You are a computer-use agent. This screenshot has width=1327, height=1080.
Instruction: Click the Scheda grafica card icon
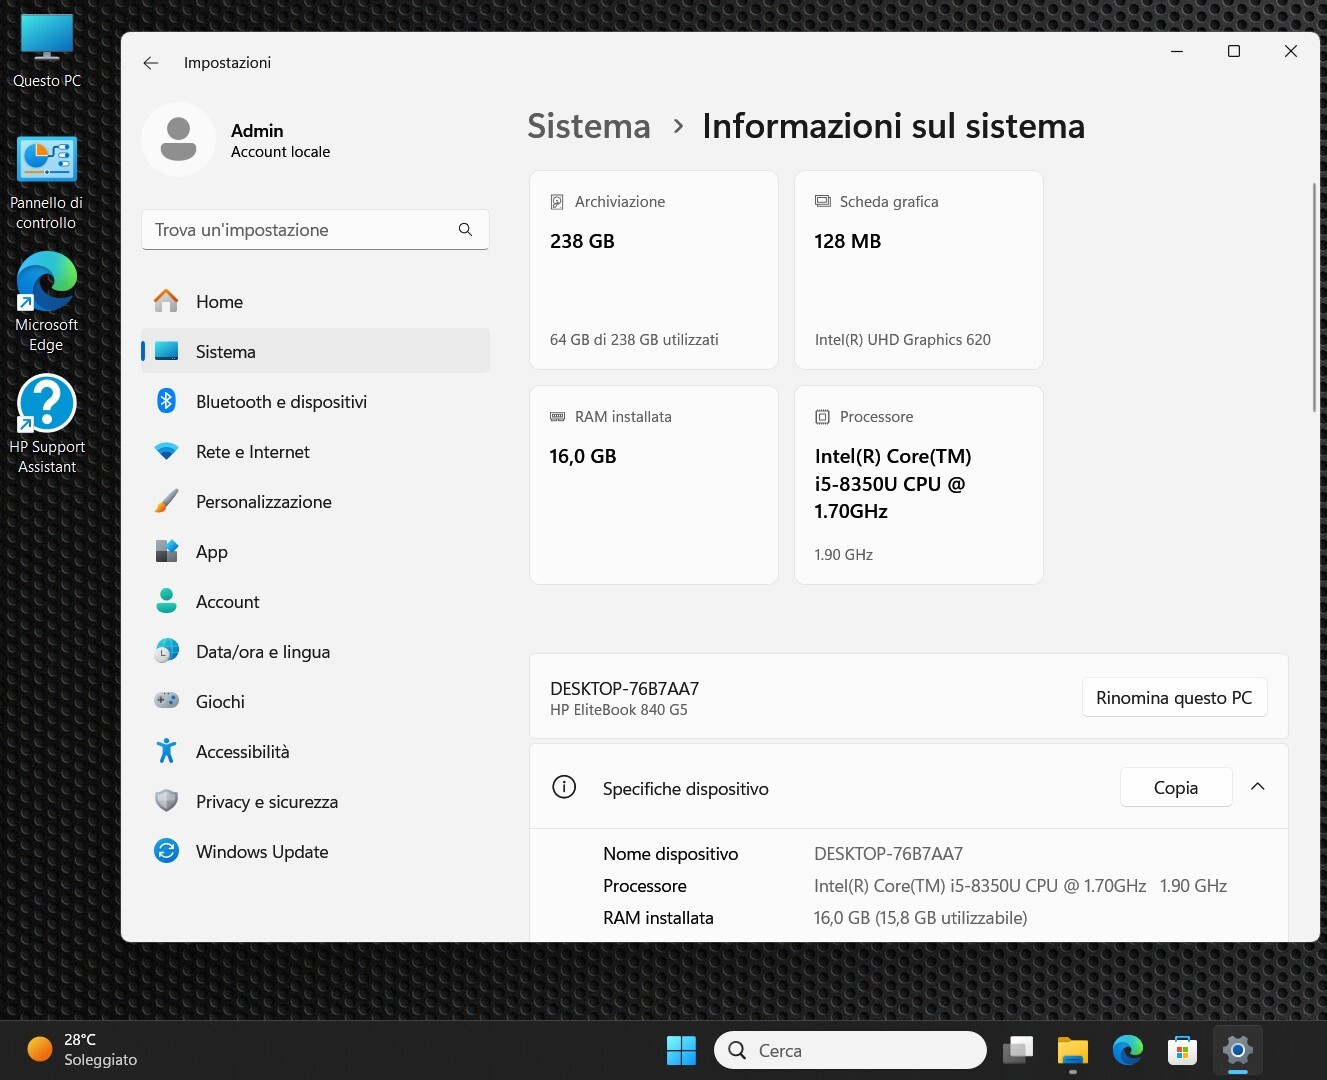[822, 202]
